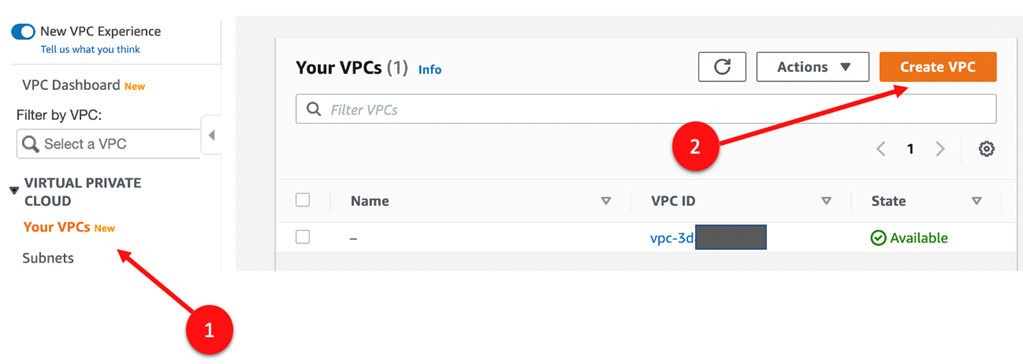Click the search icon in Filter VPCs
1023x364 pixels.
click(313, 110)
